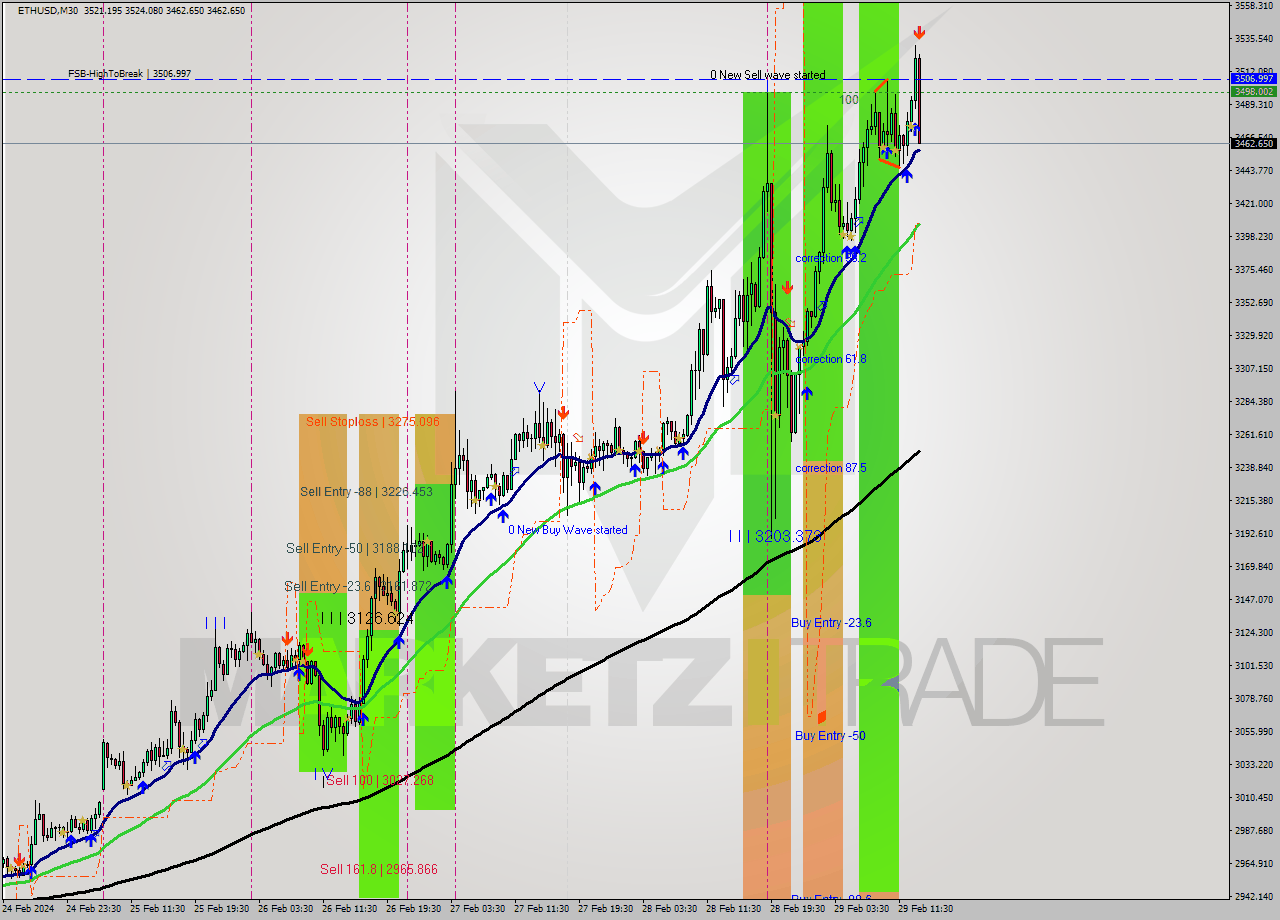The image size is (1280, 920).
Task: Click the 3284.380 price axis value
Action: (x=1253, y=402)
